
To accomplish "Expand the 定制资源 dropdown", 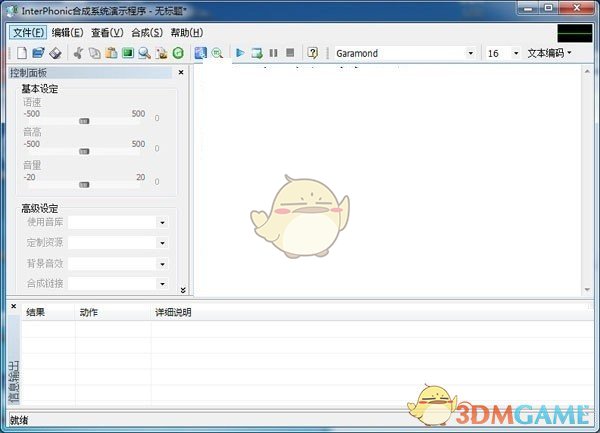I will pos(162,243).
